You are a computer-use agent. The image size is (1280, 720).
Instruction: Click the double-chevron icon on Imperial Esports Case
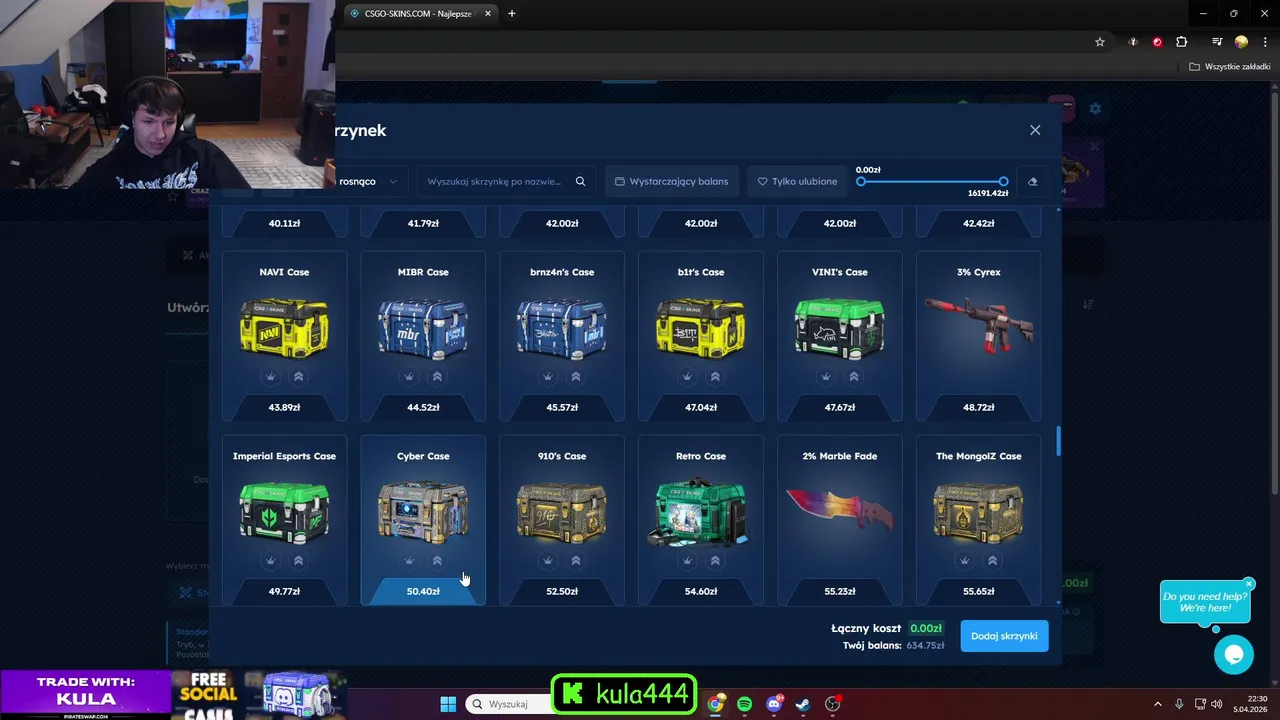point(298,561)
